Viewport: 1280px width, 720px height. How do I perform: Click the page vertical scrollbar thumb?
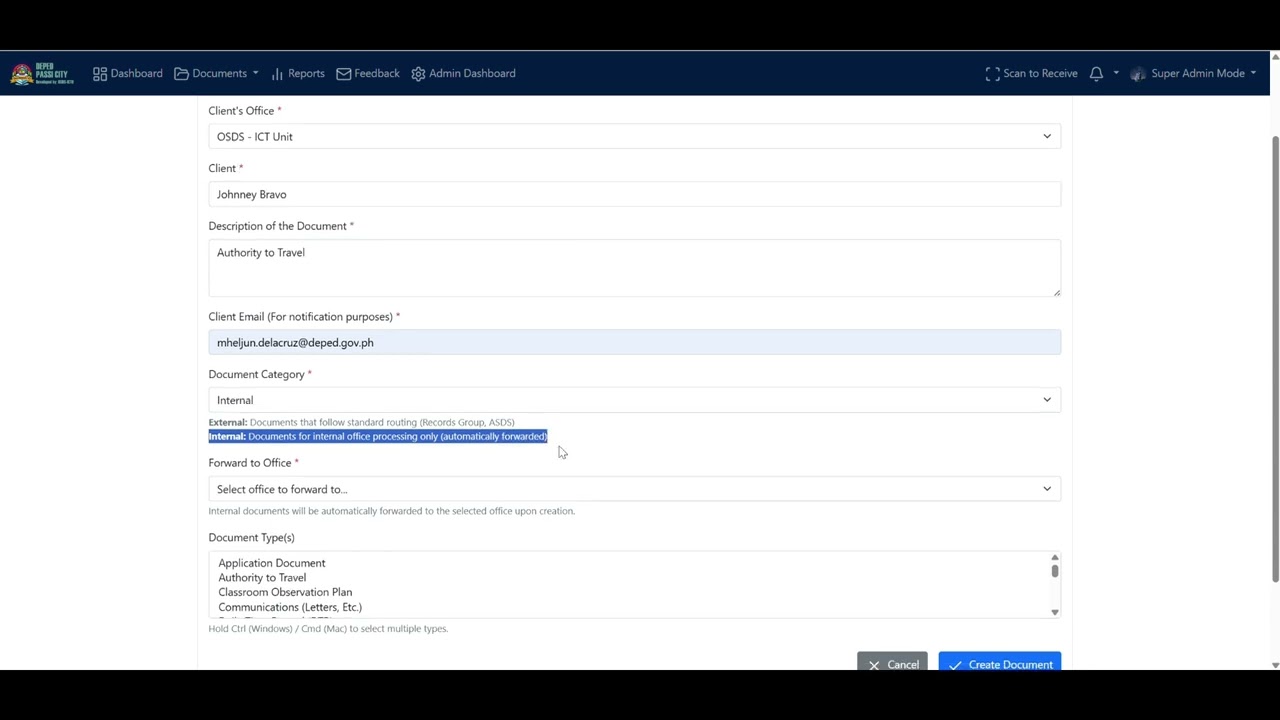1274,358
